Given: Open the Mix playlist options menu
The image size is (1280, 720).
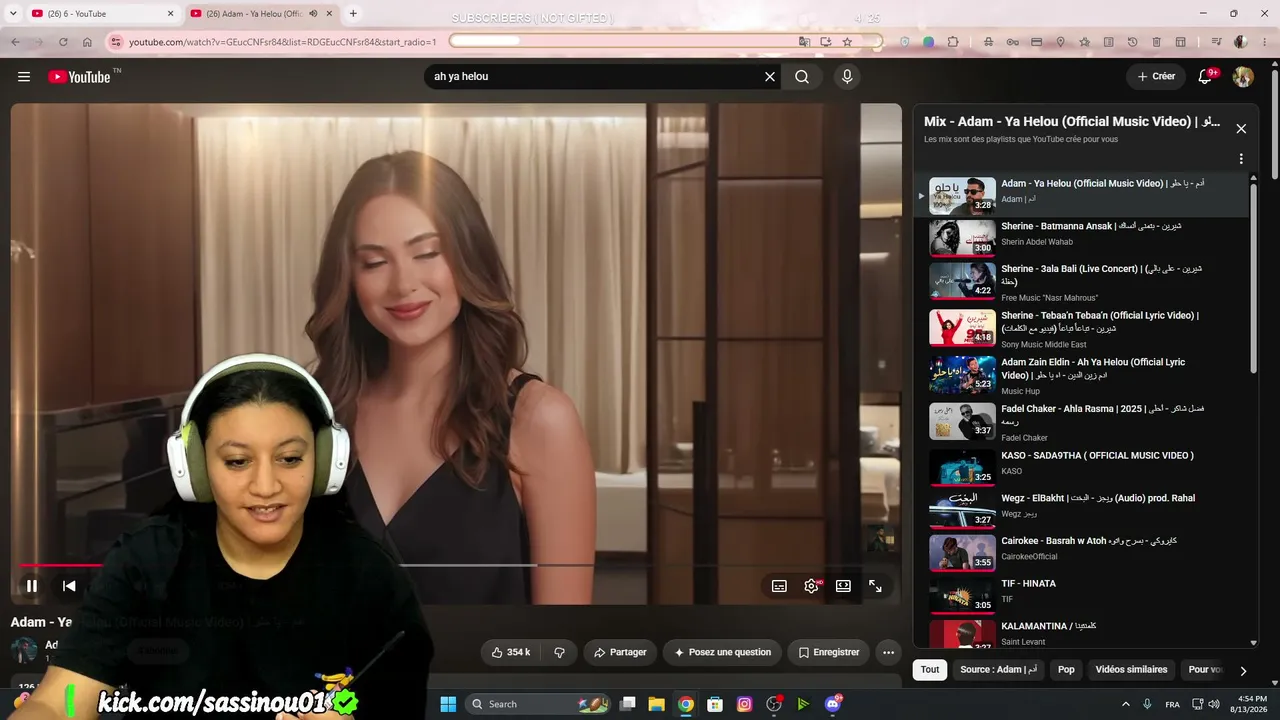Looking at the screenshot, I should click(x=1241, y=159).
